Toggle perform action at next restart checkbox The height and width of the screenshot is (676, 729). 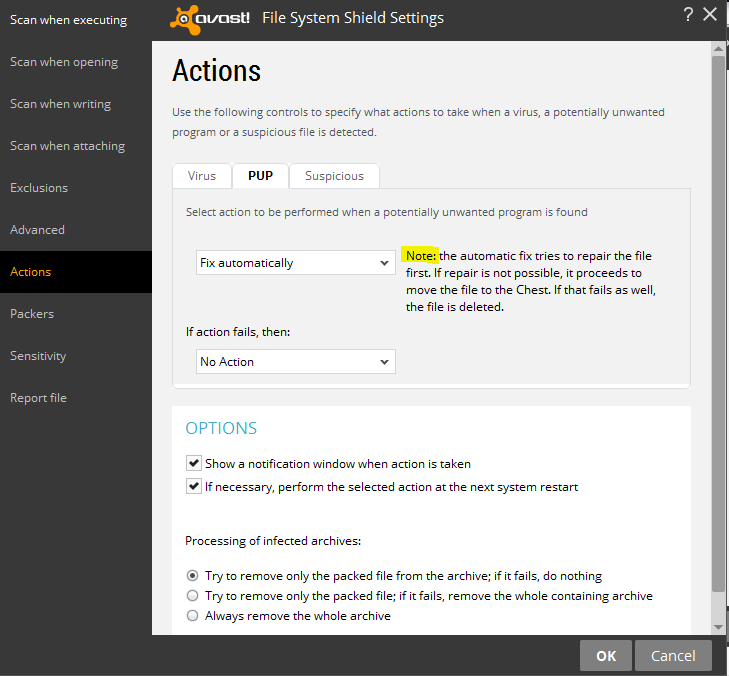[x=193, y=487]
